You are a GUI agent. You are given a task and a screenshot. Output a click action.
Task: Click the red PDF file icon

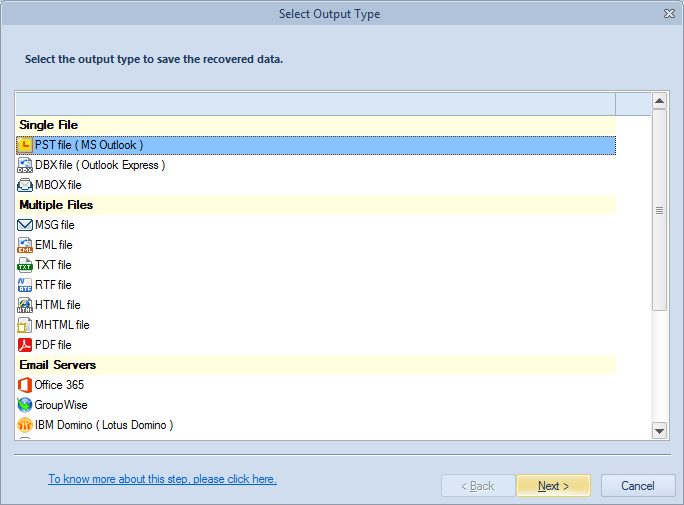click(x=25, y=345)
